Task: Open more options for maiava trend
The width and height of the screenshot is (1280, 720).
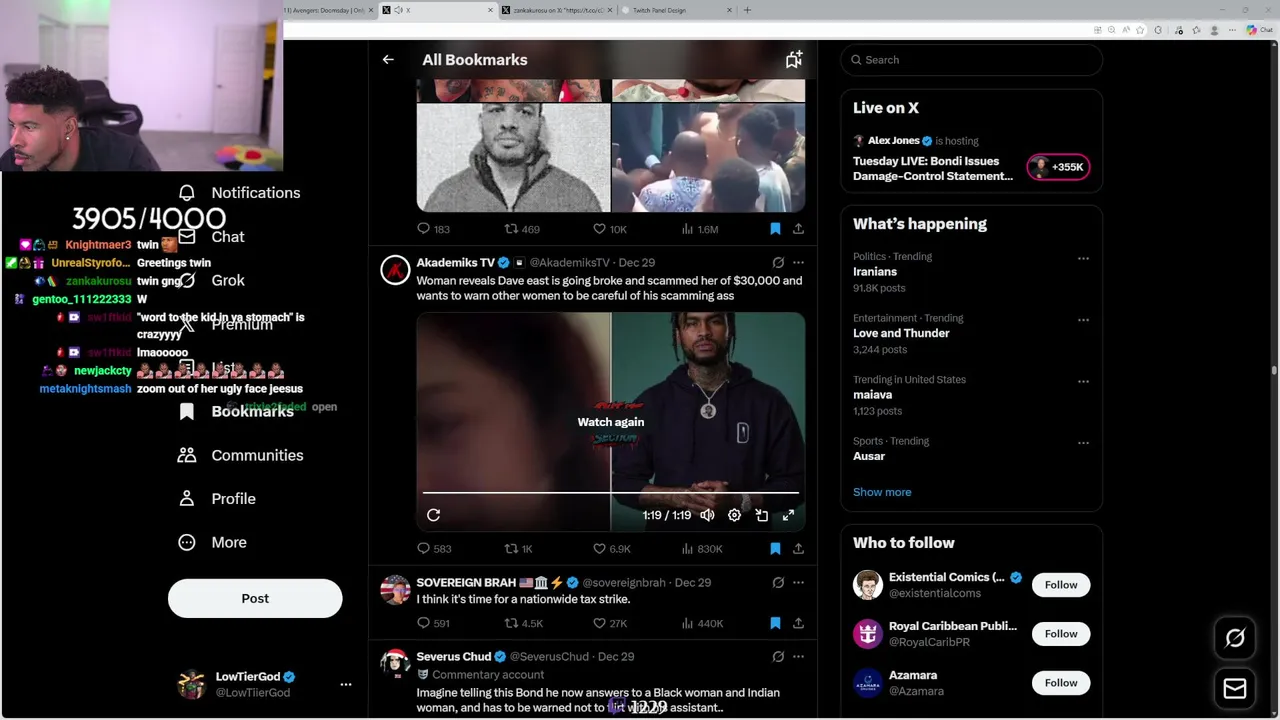Action: [1083, 381]
